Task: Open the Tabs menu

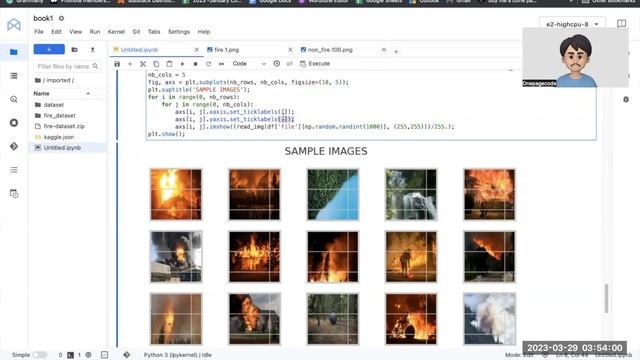Action: point(154,31)
